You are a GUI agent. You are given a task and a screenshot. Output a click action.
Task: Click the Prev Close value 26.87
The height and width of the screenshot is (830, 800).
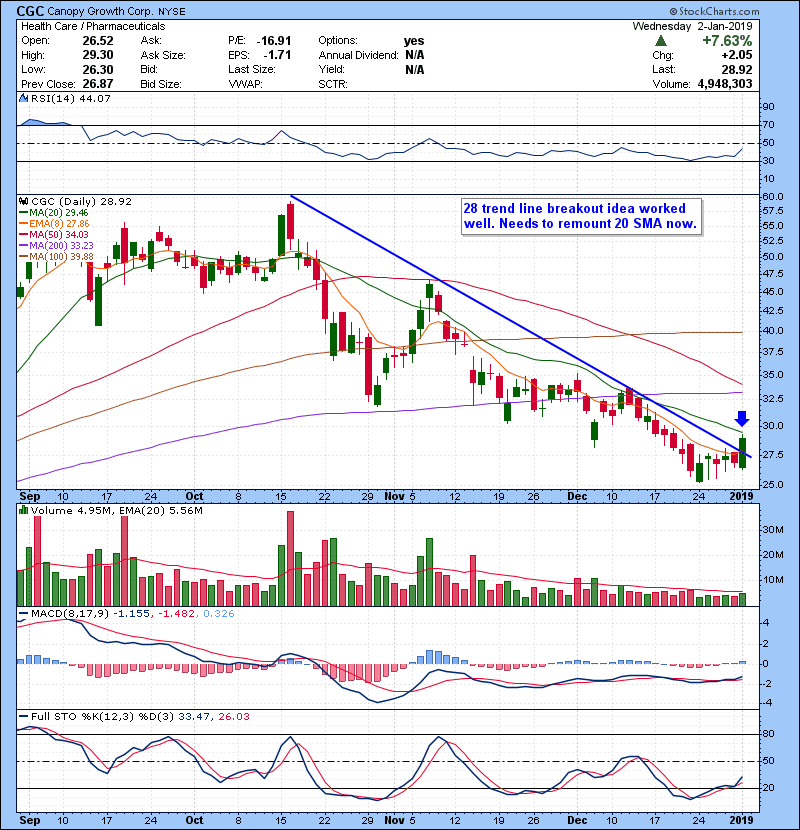[x=98, y=84]
